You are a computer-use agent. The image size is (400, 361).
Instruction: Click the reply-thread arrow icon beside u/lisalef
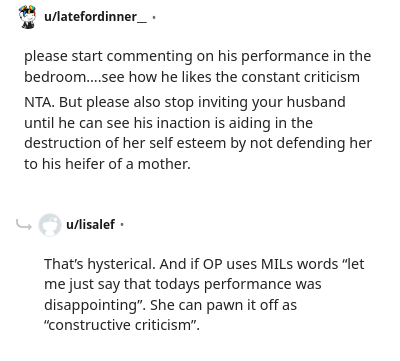pyautogui.click(x=24, y=225)
